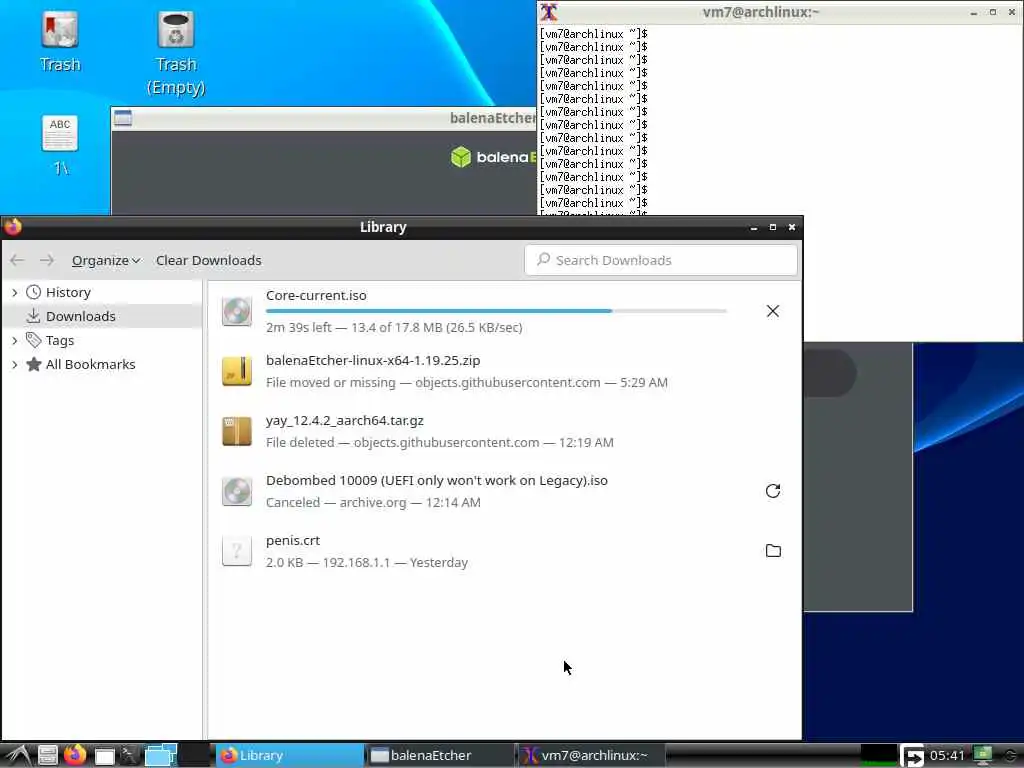Go forward in Library window
The width and height of the screenshot is (1024, 768).
coord(46,260)
